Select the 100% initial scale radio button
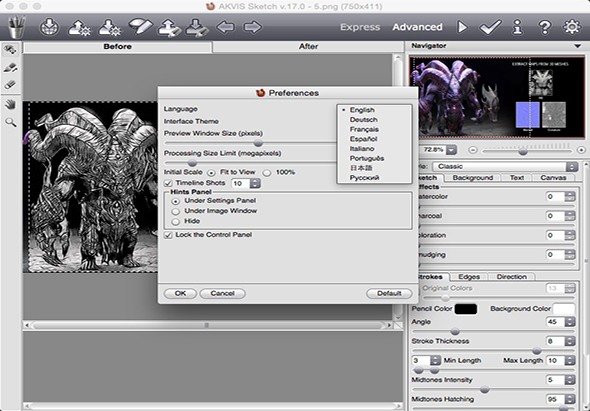This screenshot has height=411, width=590. [267, 173]
